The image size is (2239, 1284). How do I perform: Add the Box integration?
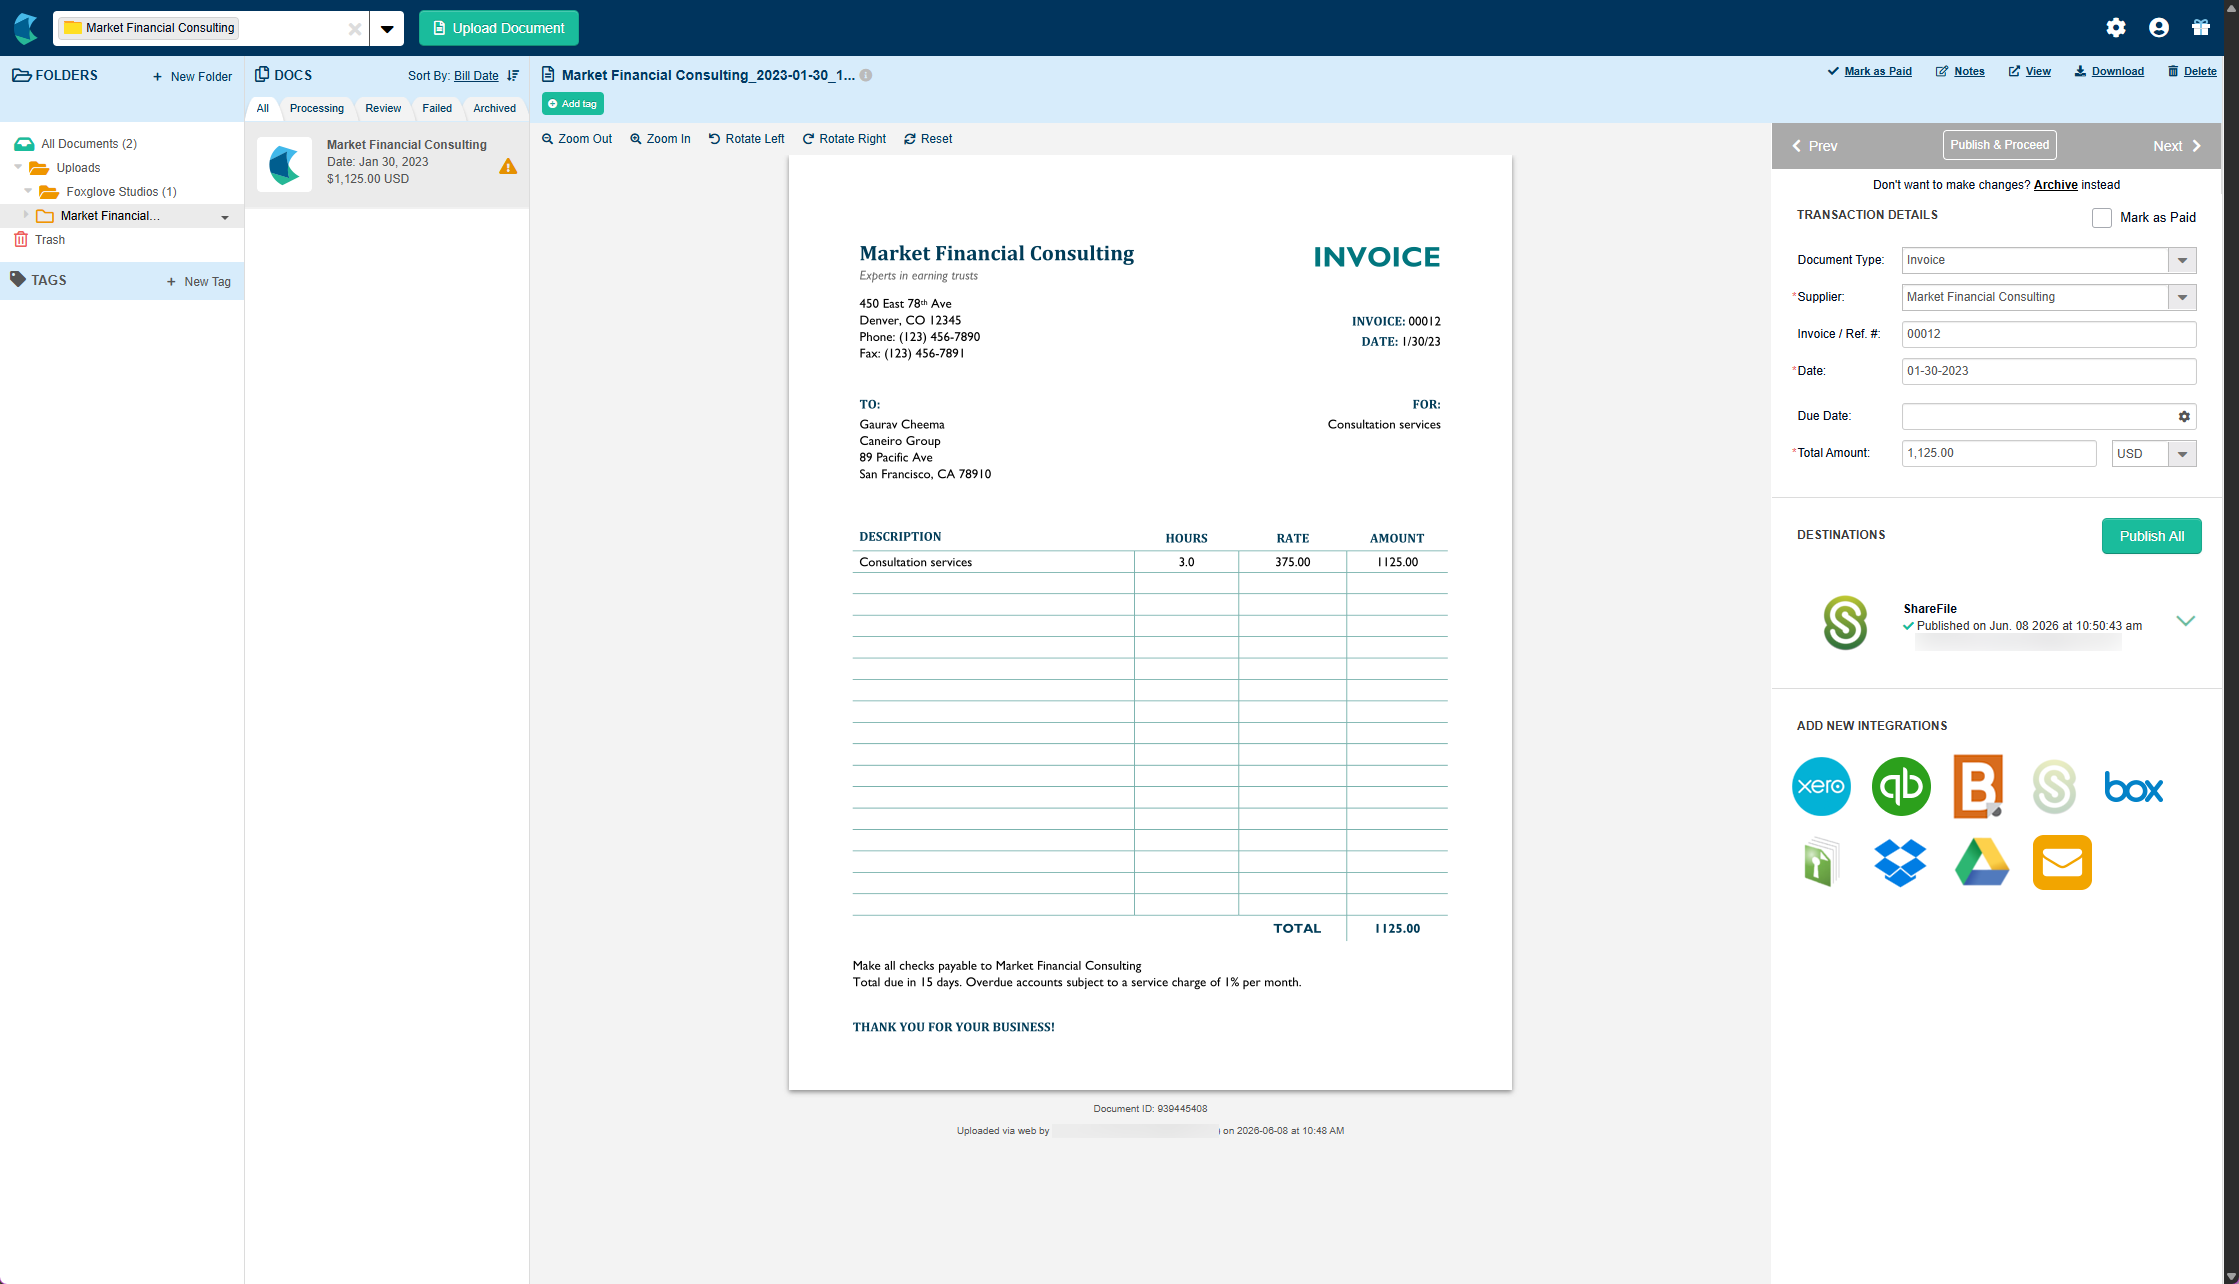[2134, 788]
